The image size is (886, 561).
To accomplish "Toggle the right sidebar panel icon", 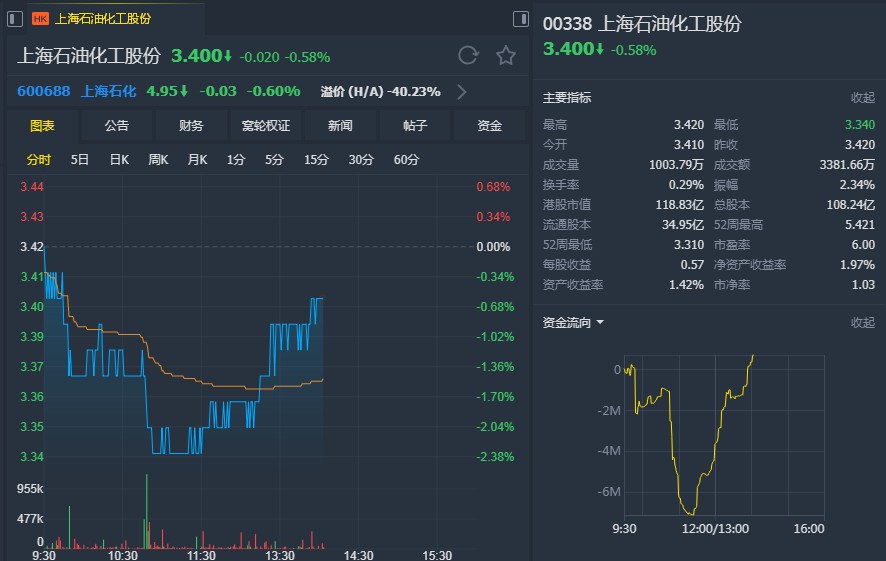I will tap(520, 19).
